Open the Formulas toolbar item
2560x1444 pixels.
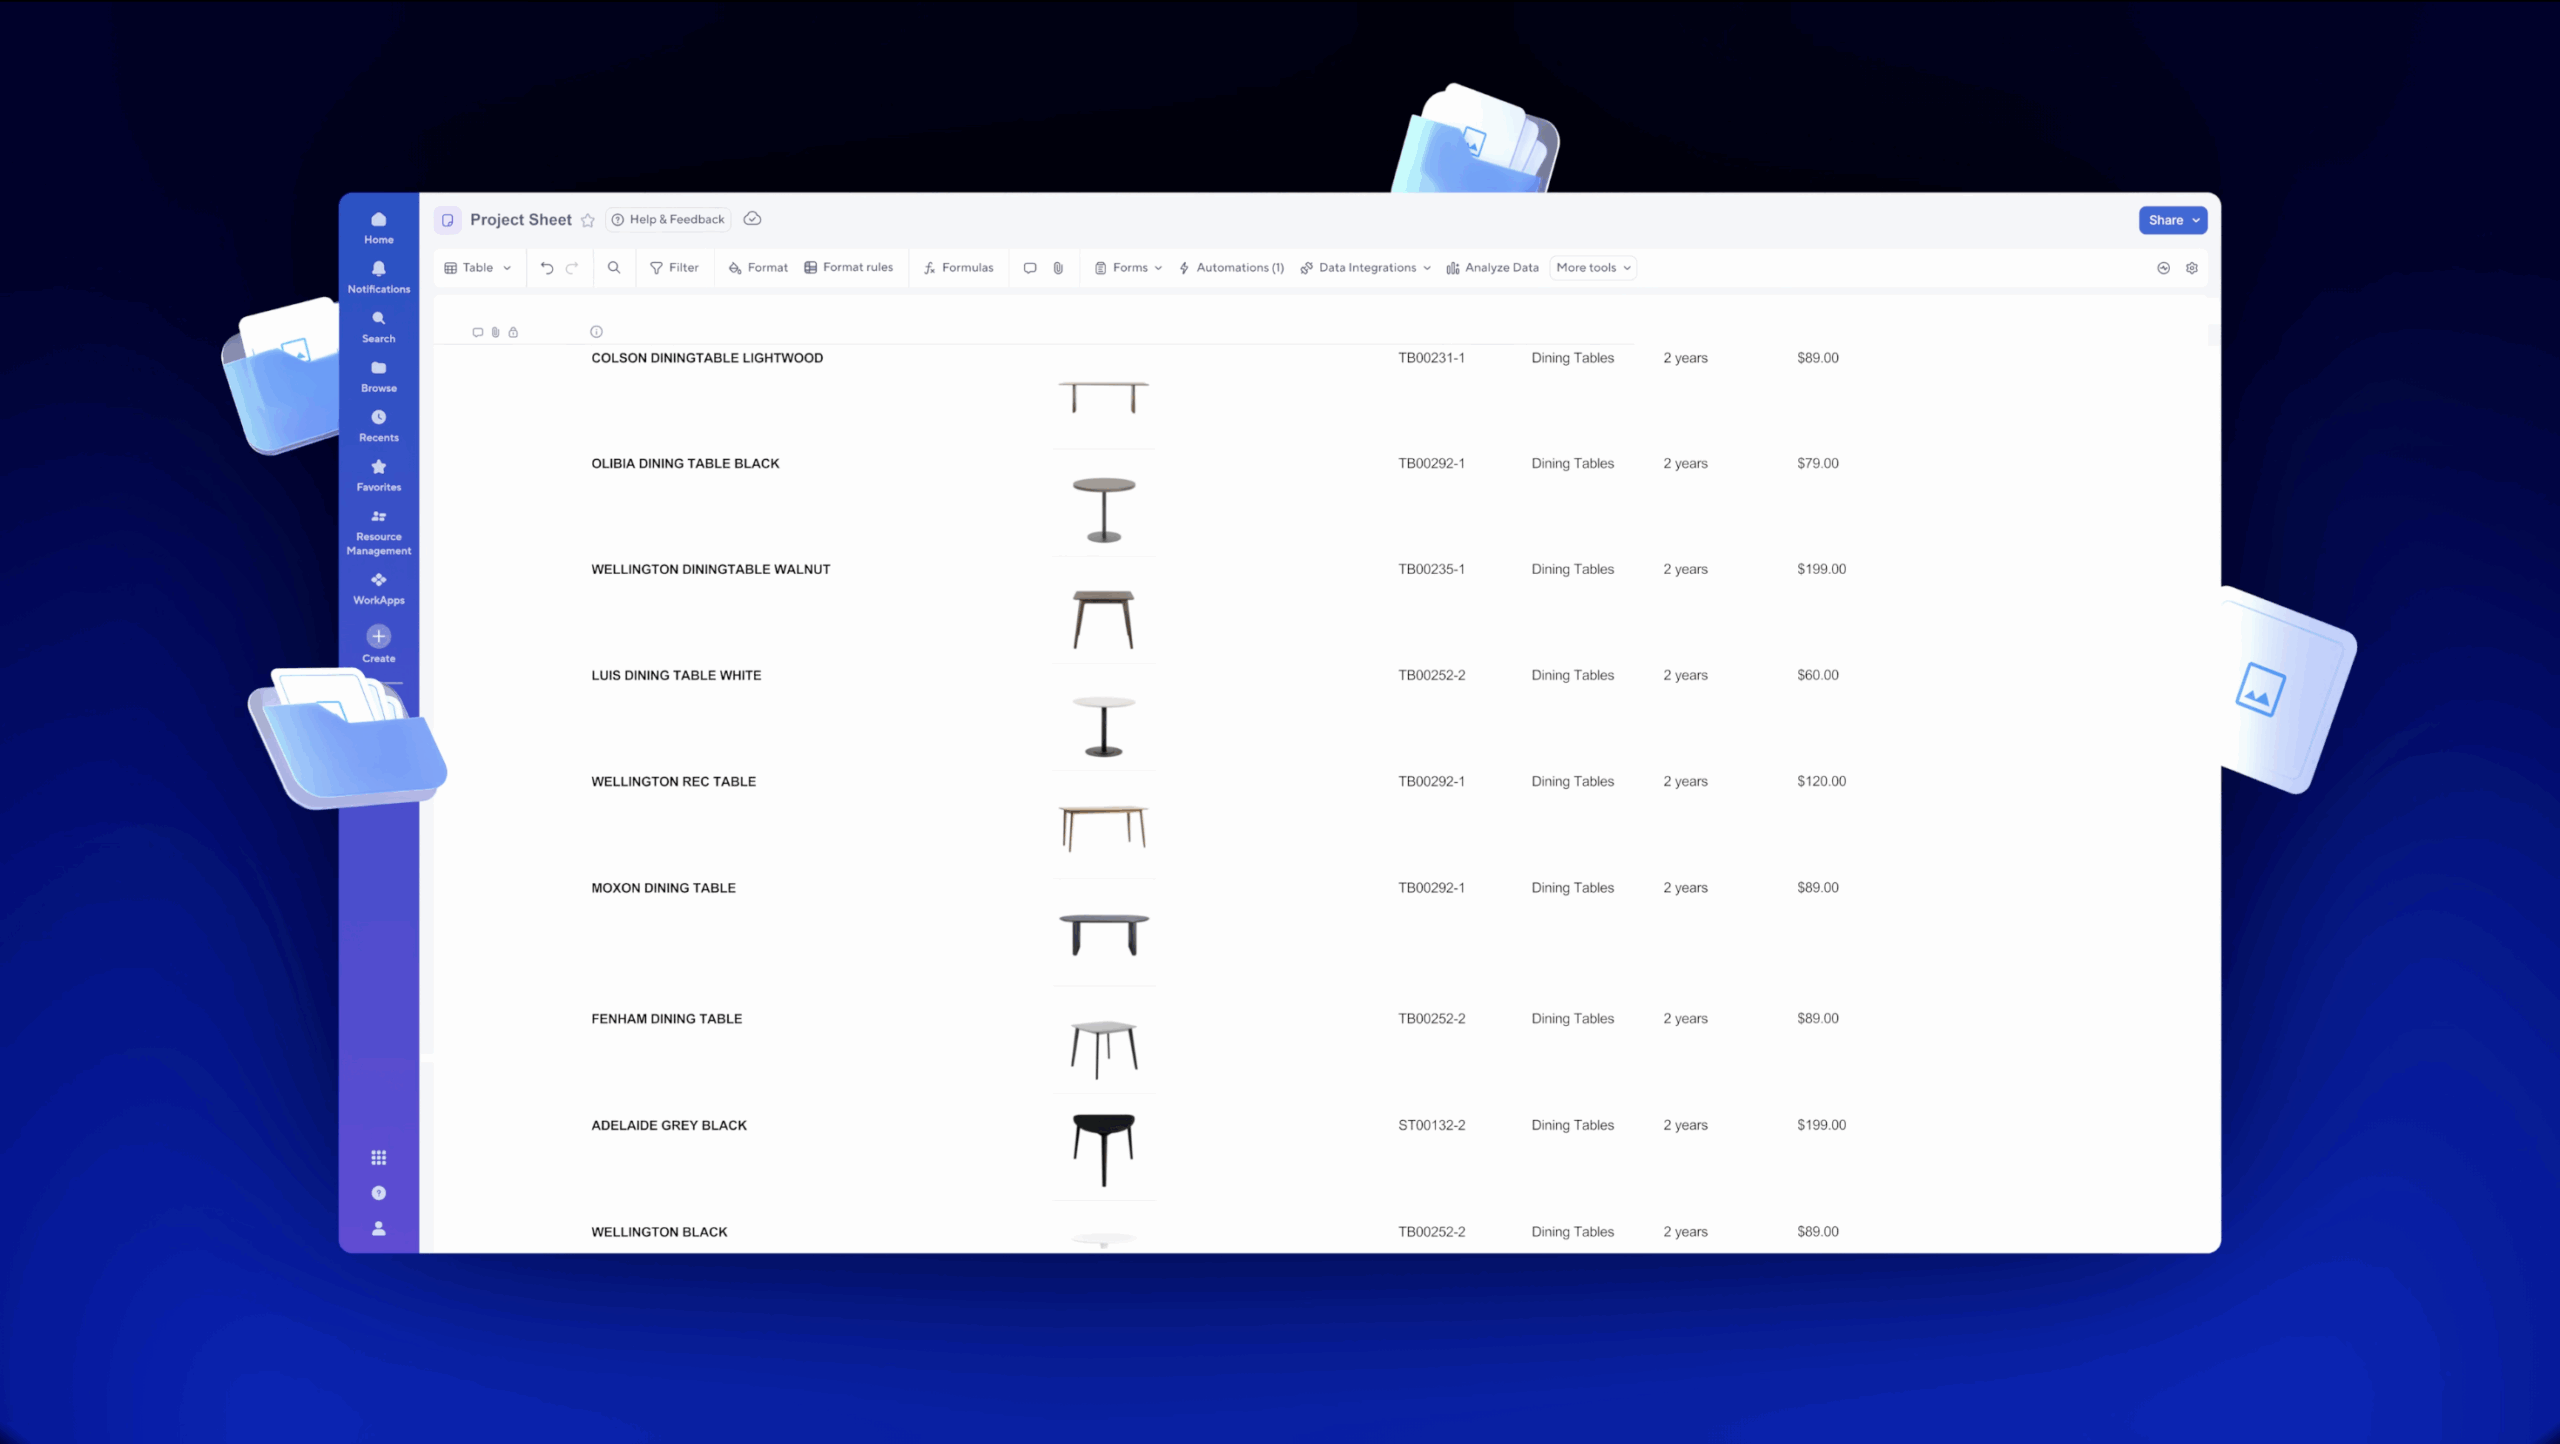coord(958,268)
